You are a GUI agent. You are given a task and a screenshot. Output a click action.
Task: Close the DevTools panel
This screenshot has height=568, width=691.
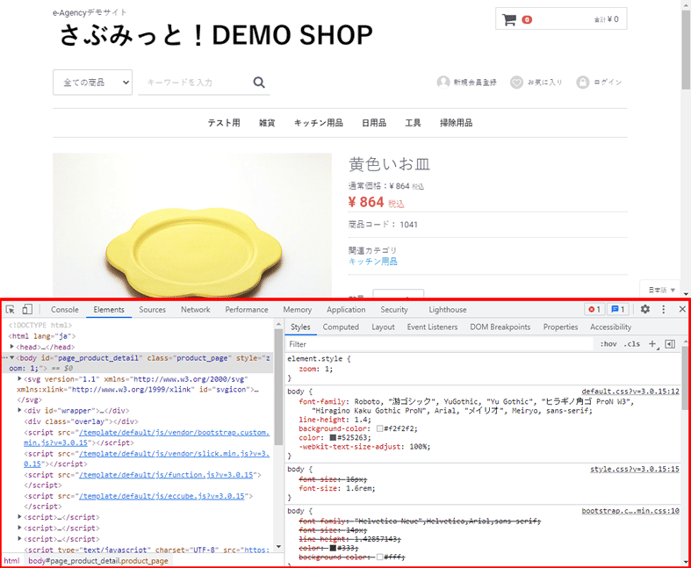tap(682, 309)
